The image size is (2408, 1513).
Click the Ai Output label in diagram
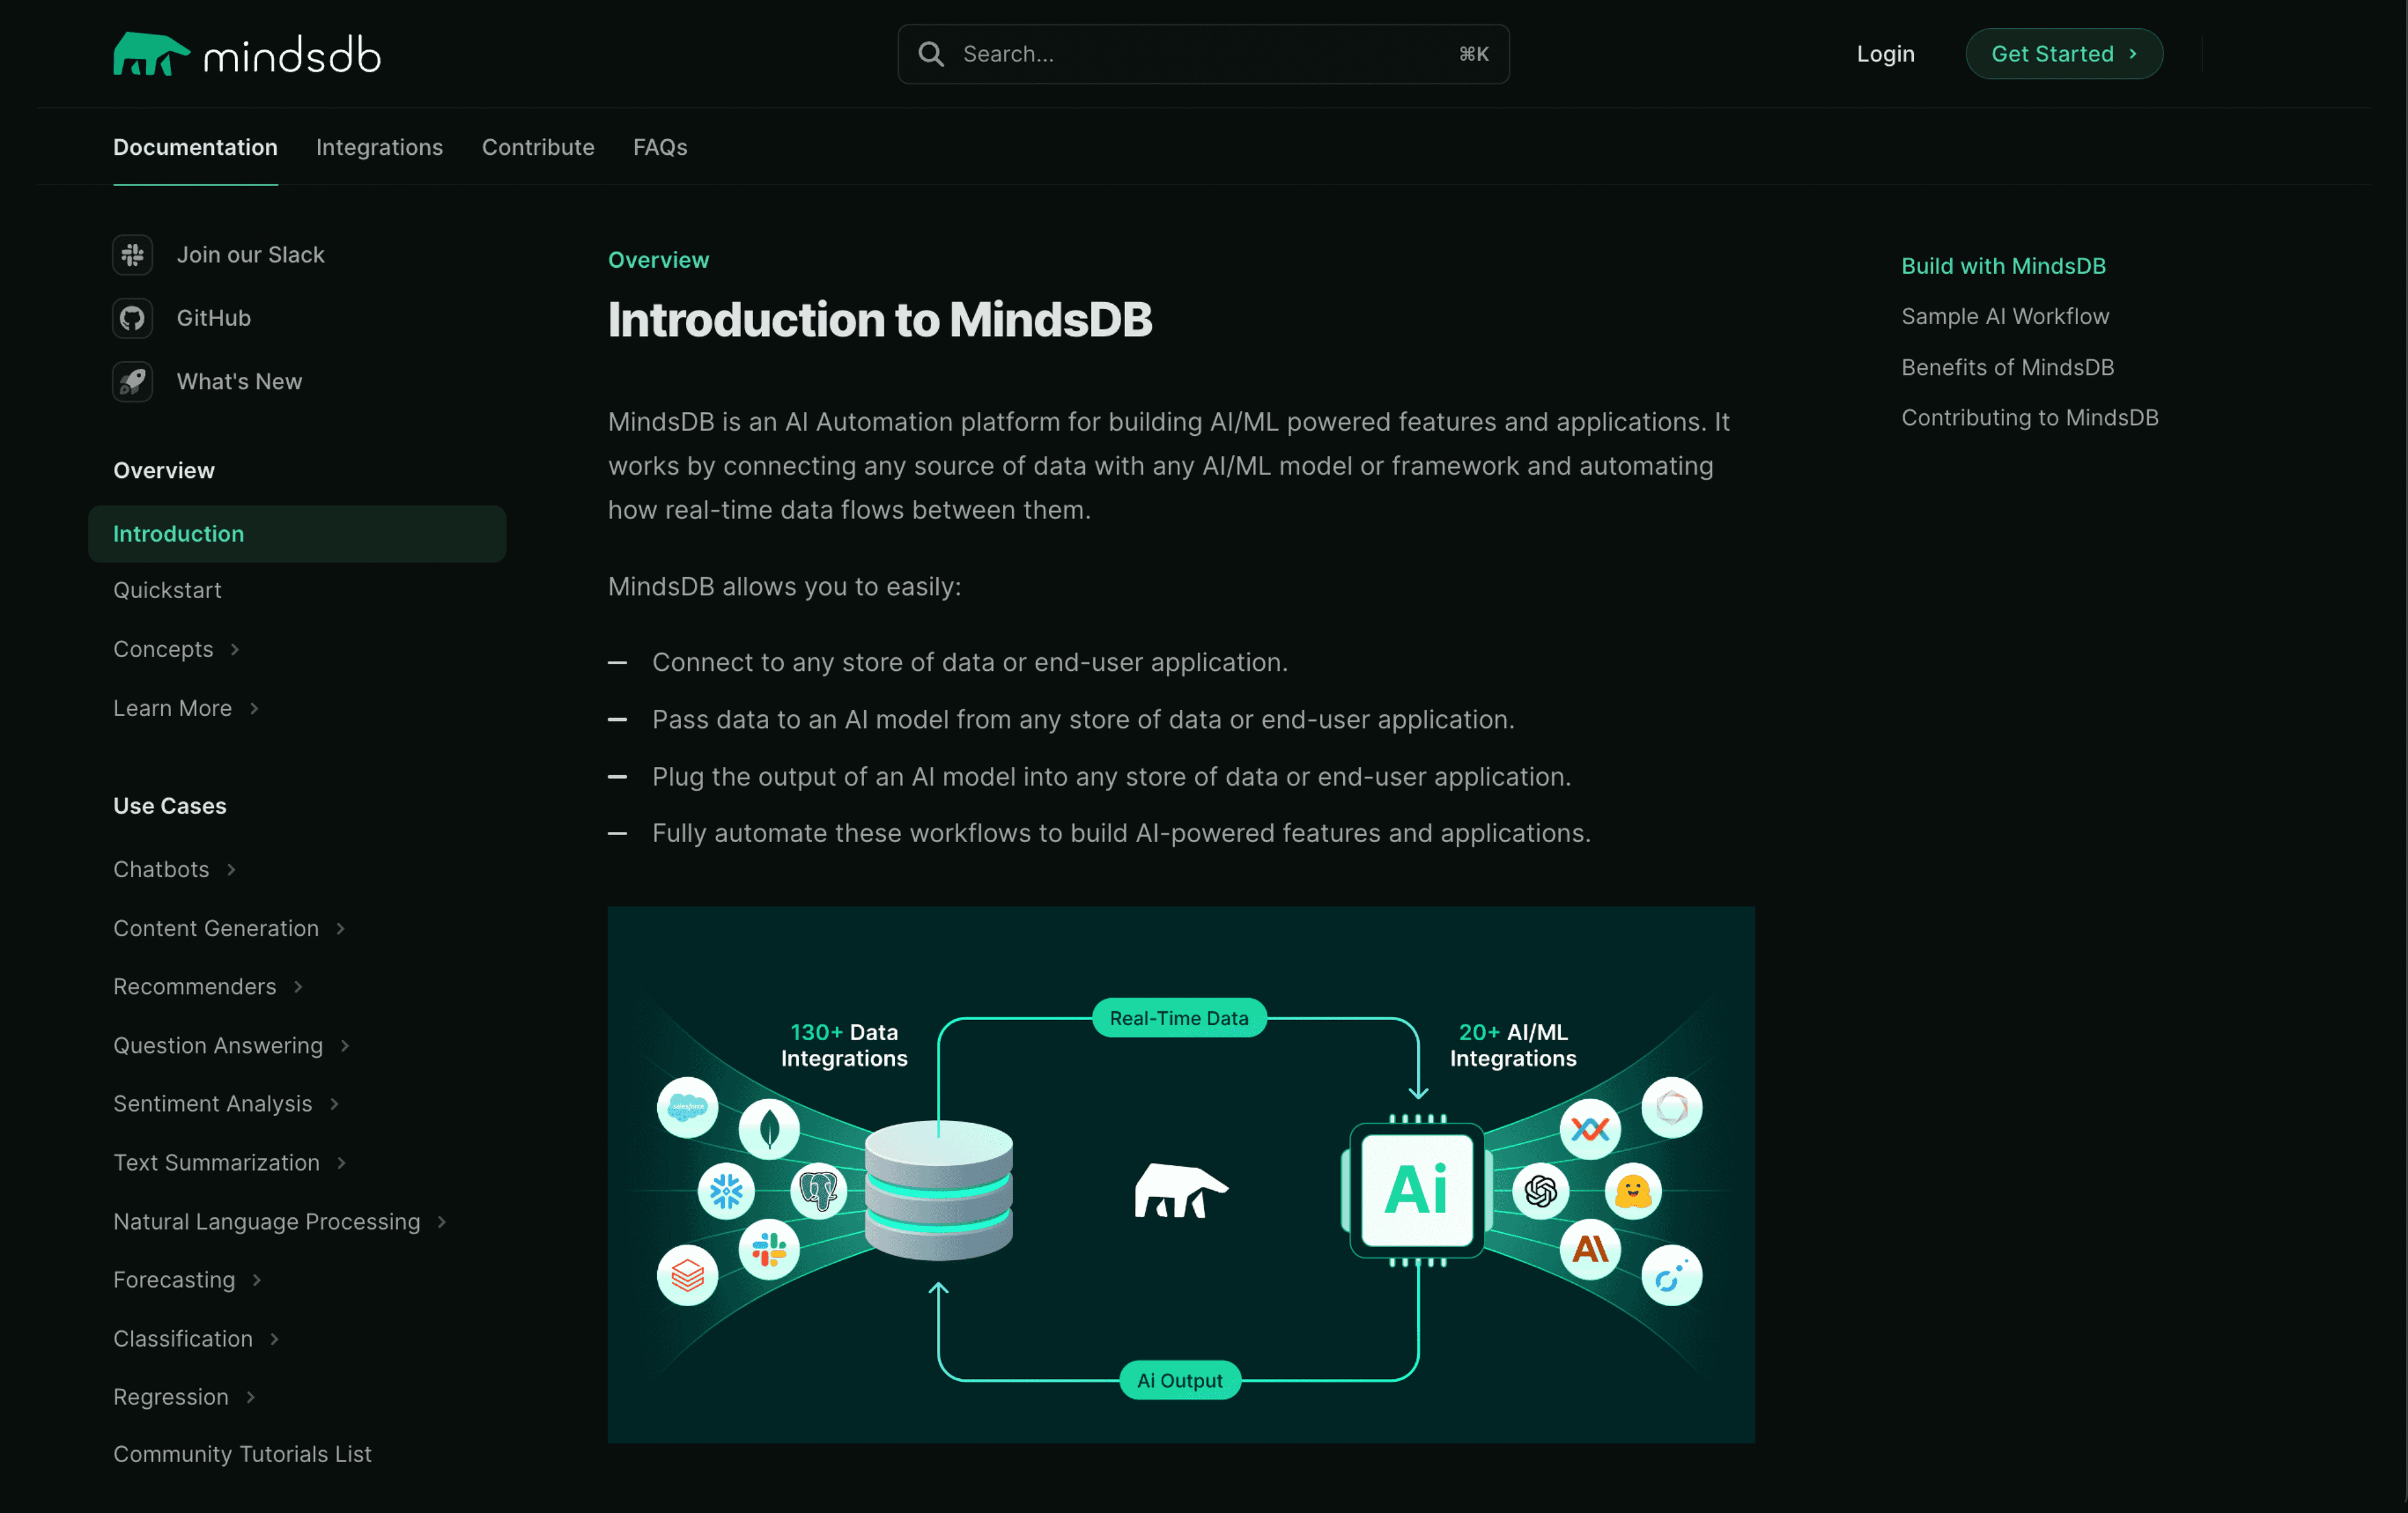click(1180, 1381)
